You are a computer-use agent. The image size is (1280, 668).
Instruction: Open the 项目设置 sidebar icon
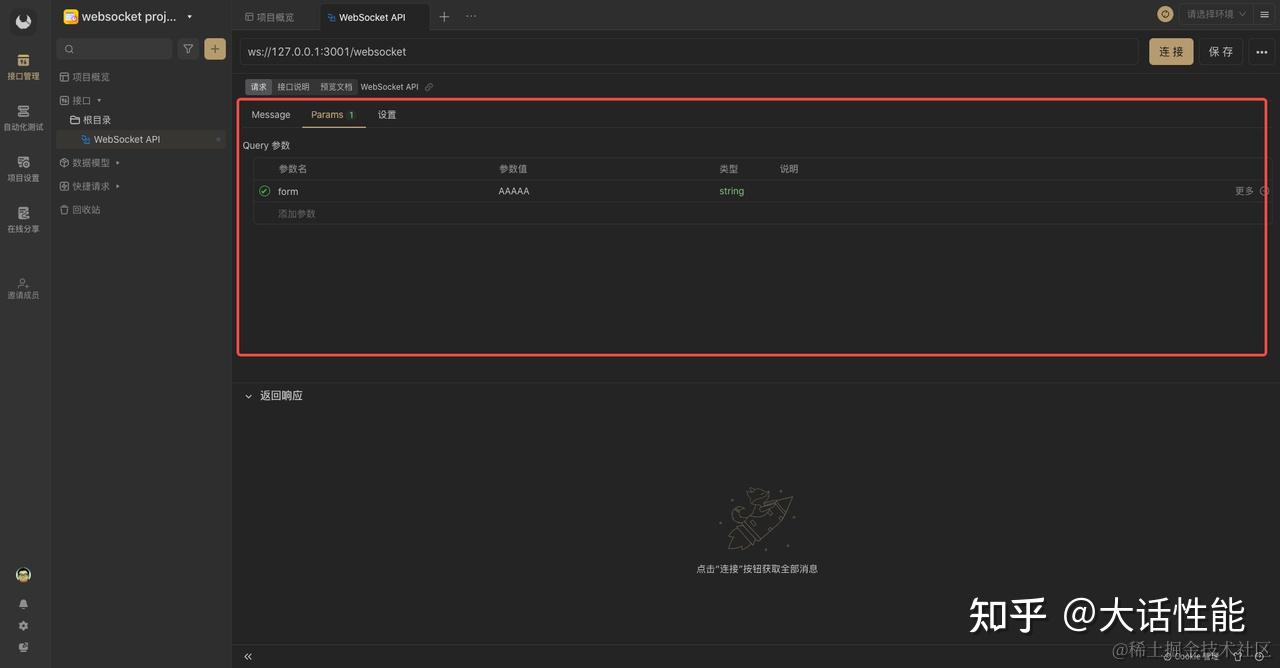[x=23, y=169]
